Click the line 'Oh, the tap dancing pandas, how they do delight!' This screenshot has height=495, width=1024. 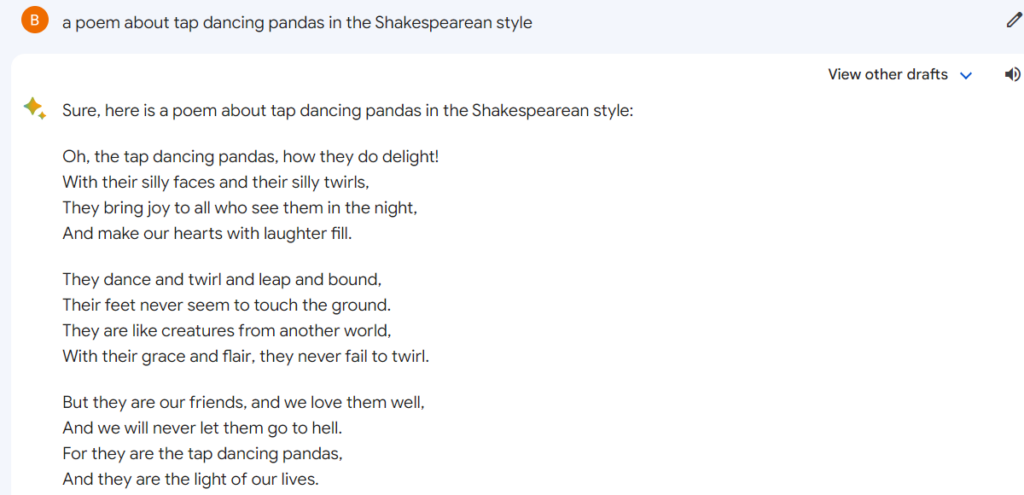(251, 157)
